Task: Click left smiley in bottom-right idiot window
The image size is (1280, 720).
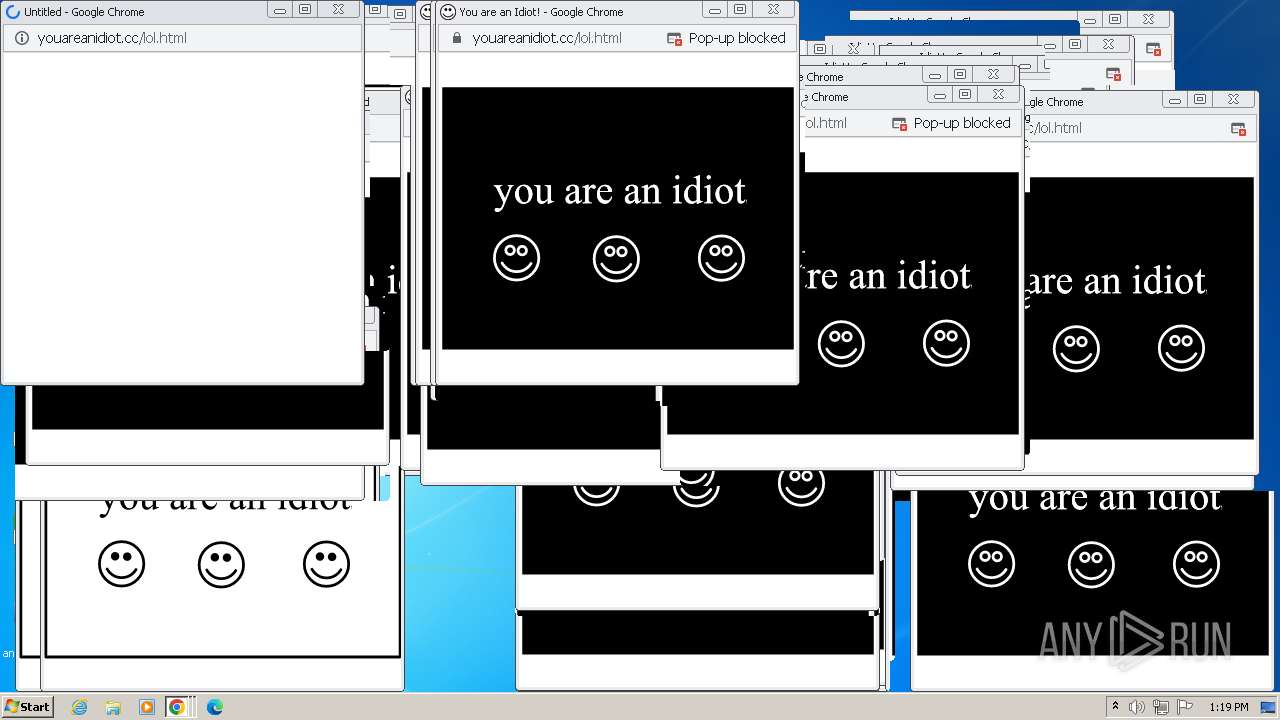Action: 991,563
